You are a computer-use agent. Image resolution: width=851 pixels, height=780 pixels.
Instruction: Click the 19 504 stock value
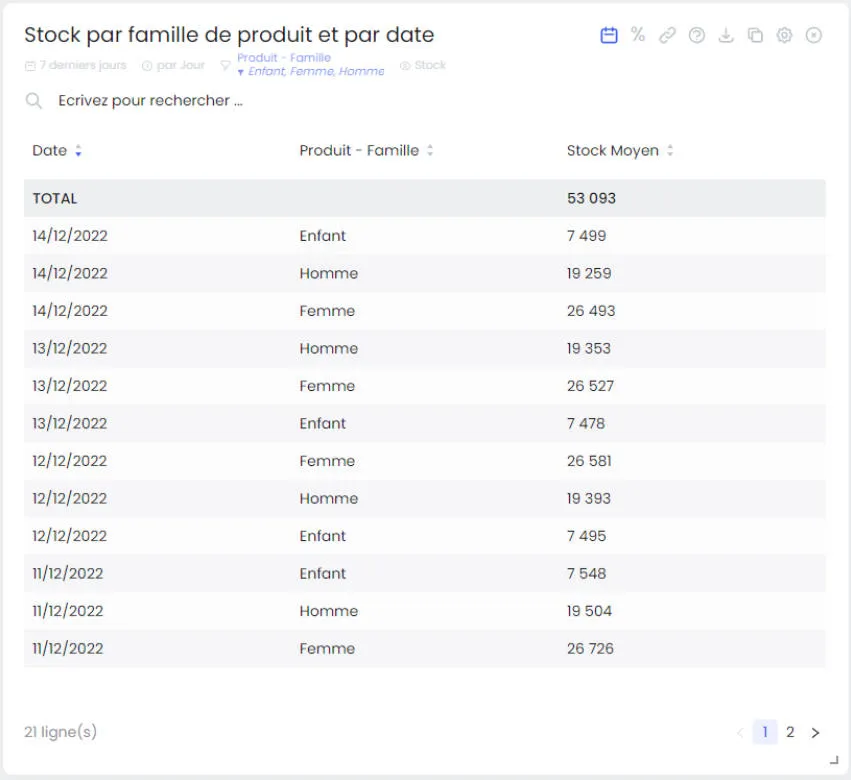(589, 610)
